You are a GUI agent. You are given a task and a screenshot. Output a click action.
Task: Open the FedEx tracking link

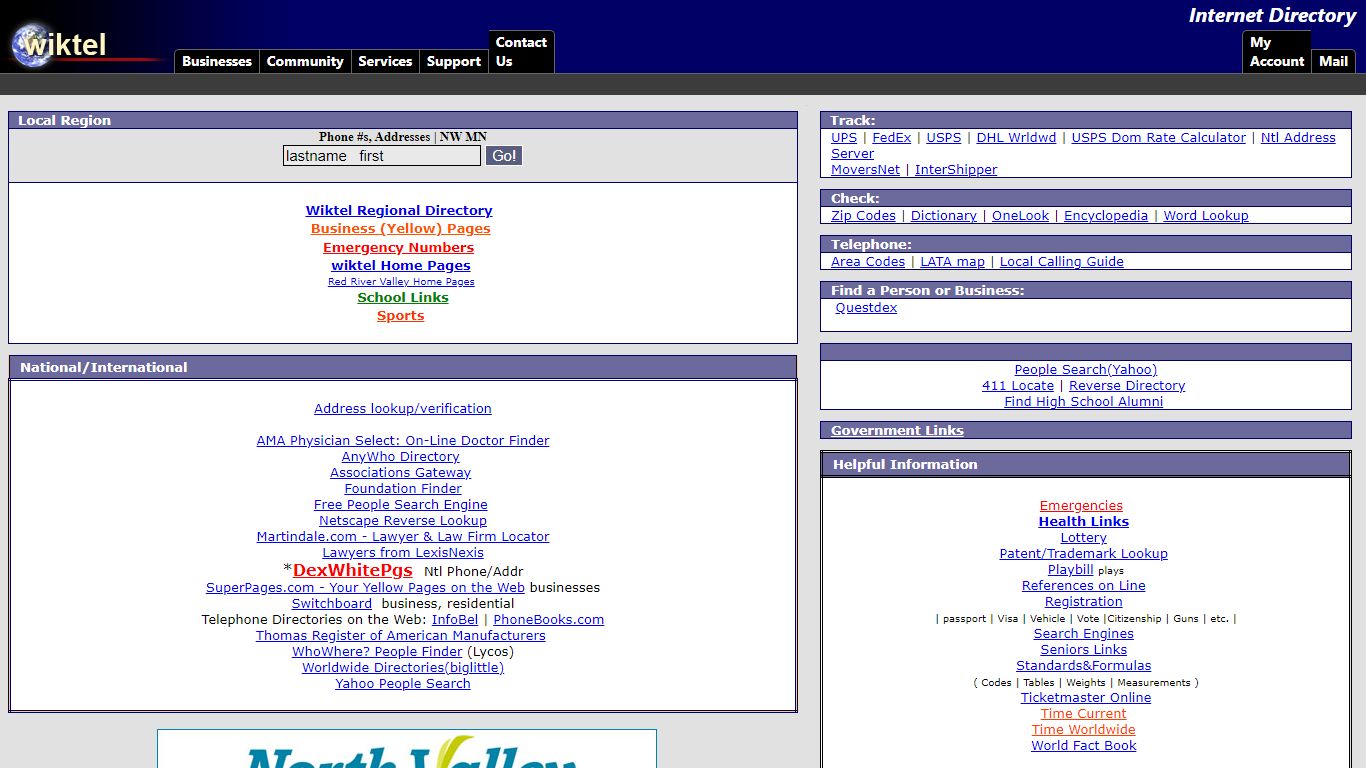pos(892,138)
